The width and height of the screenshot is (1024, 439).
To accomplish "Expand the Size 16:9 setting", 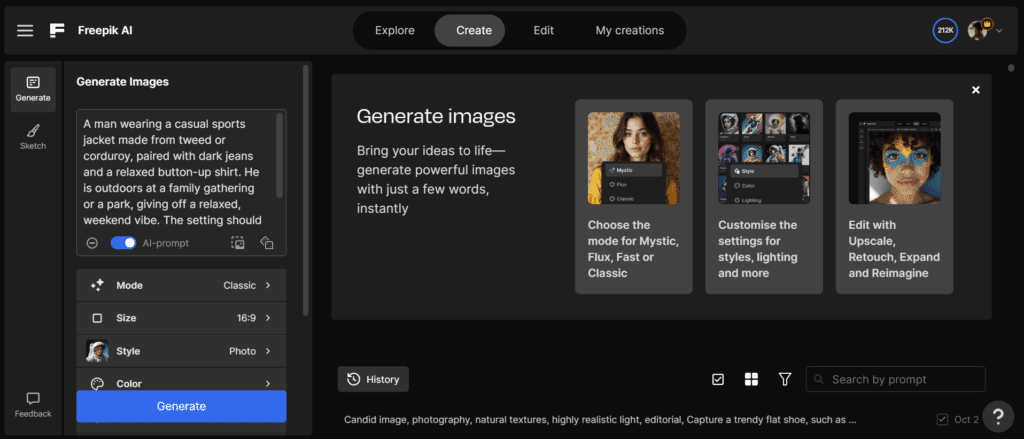I will [181, 318].
